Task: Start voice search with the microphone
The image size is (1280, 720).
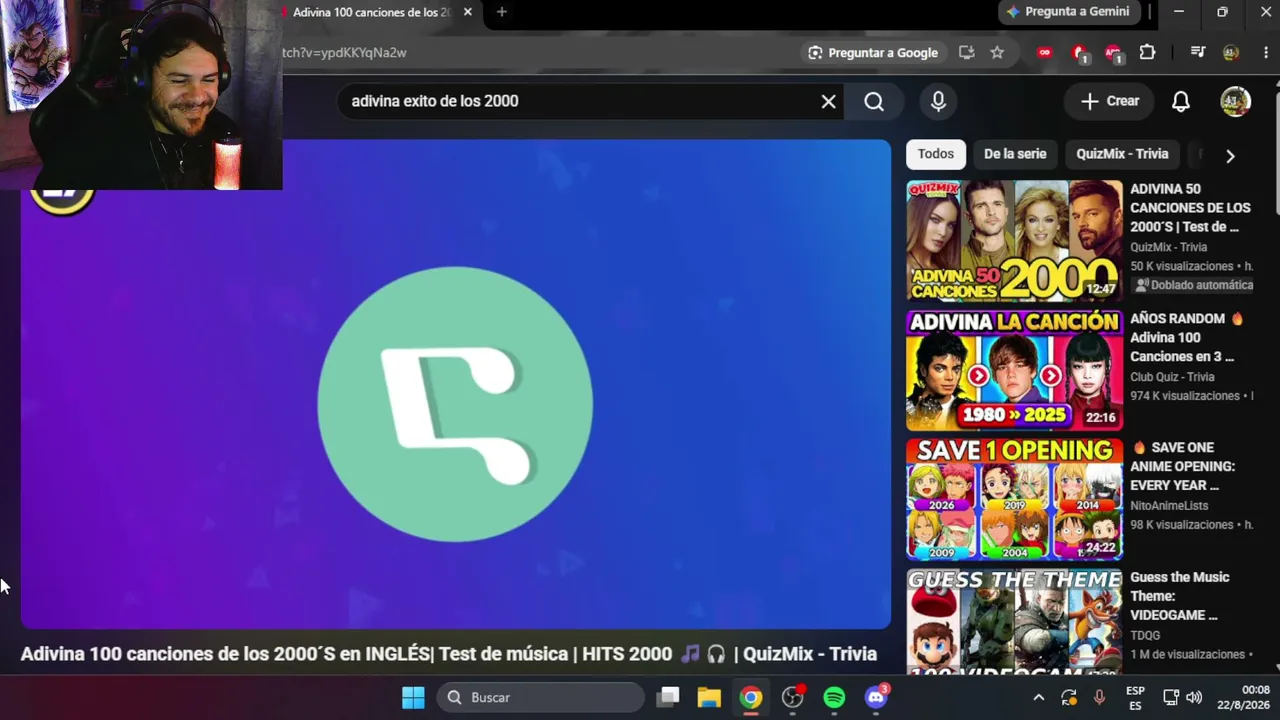Action: coord(938,101)
